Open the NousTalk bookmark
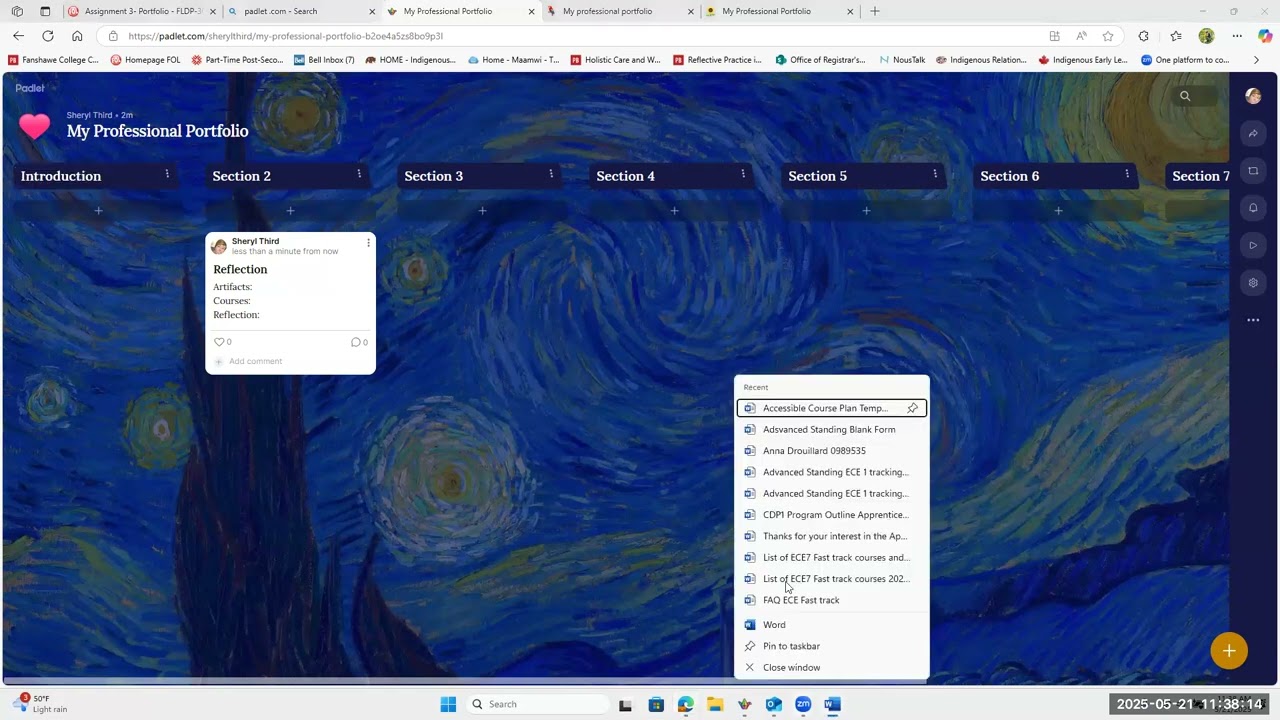Viewport: 1280px width, 720px height. point(902,60)
